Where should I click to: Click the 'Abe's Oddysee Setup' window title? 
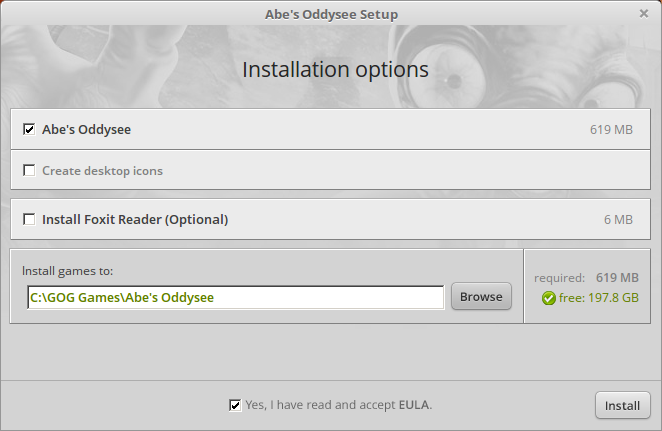[x=331, y=14]
